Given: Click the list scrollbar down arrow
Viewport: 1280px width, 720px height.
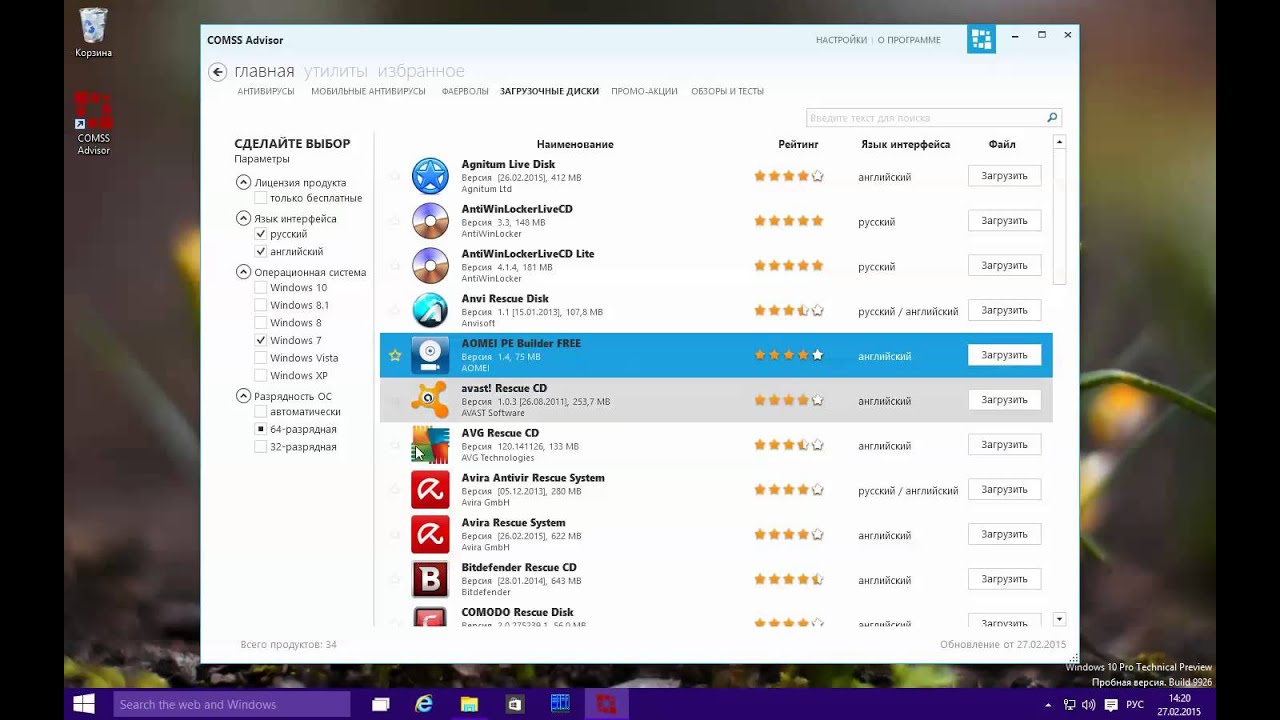Looking at the screenshot, I should click(x=1059, y=620).
